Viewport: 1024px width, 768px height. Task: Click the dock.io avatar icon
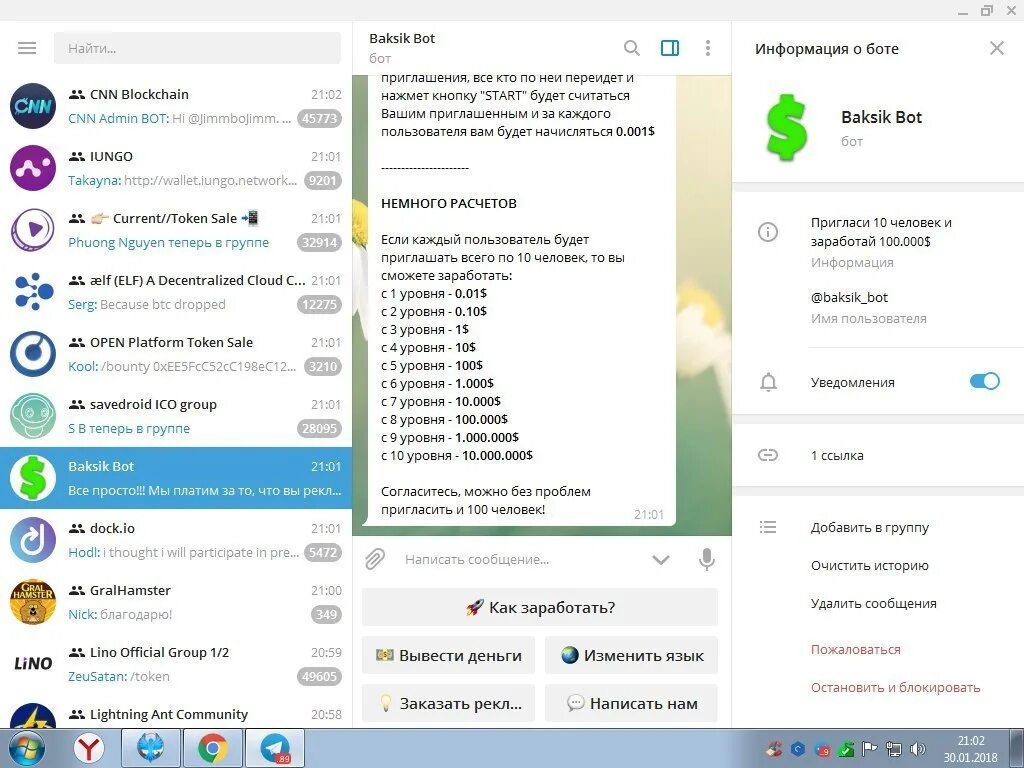tap(33, 540)
